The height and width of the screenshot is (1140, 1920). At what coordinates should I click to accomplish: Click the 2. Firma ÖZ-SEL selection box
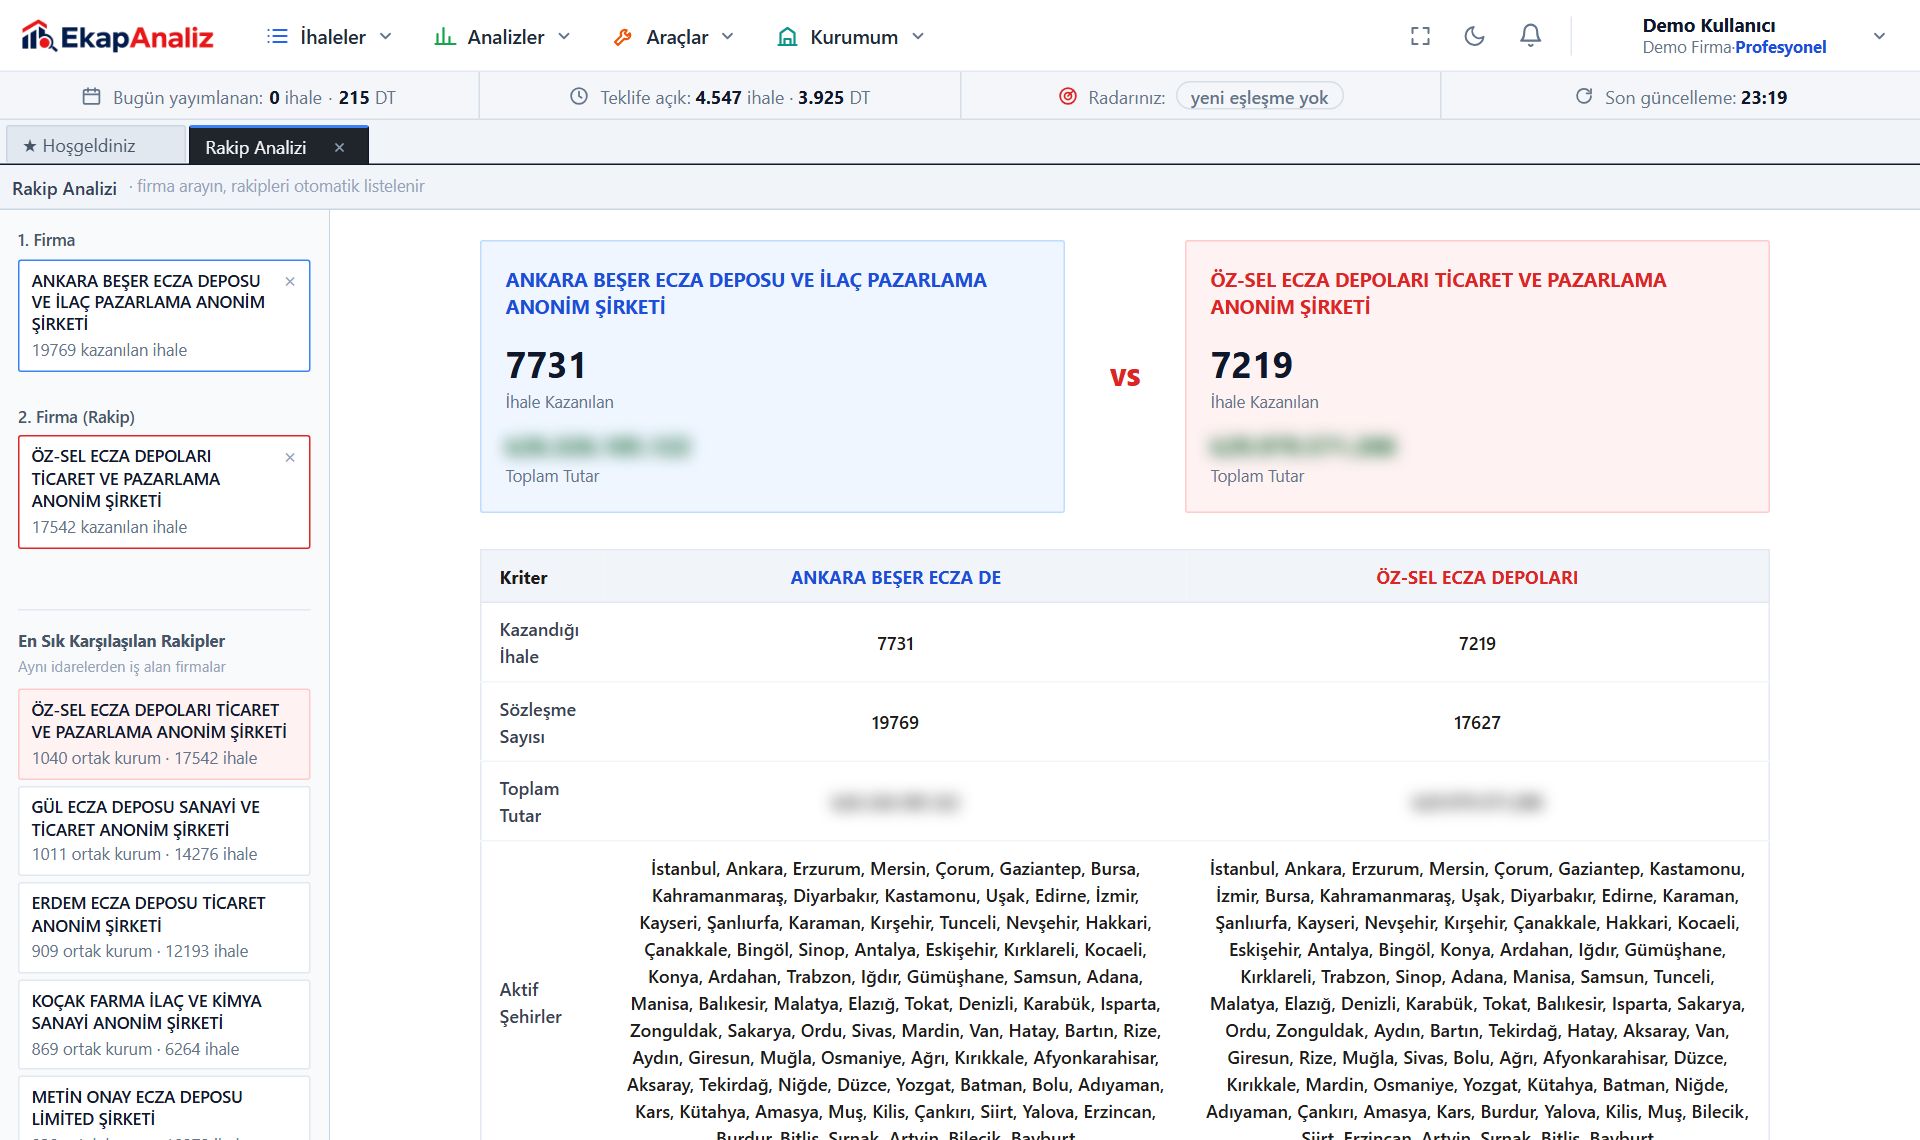(x=164, y=491)
